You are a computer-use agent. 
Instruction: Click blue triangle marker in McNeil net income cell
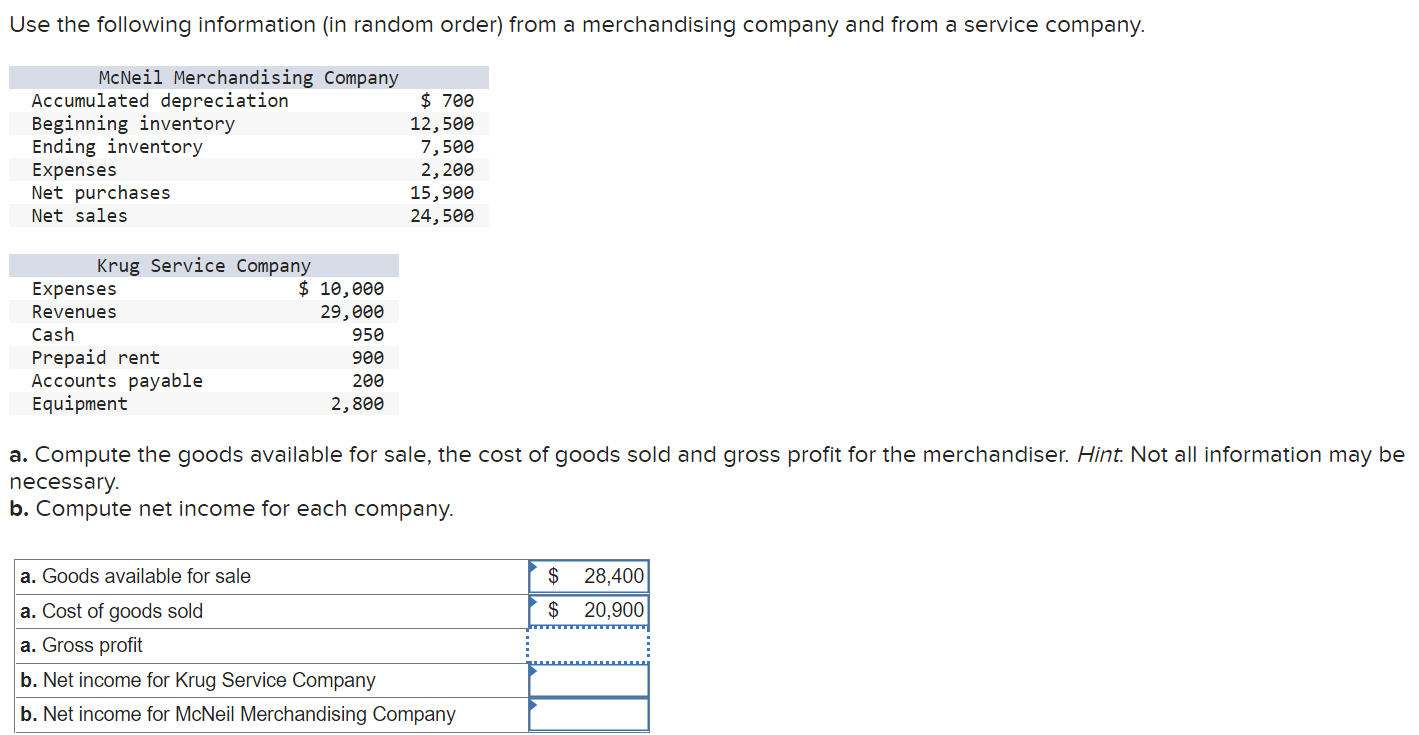[x=534, y=704]
